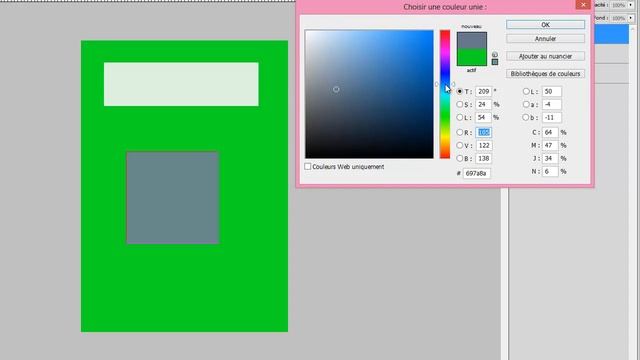The image size is (640, 360).
Task: Click the non-web-safe color cube warning icon
Action: [495, 54]
